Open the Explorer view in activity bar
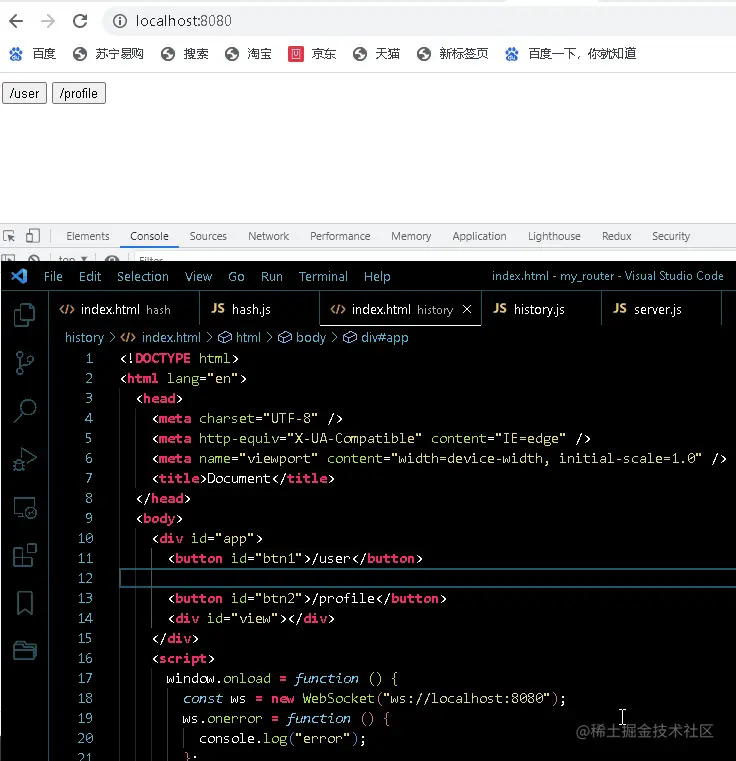Viewport: 736px width, 761px height. [24, 315]
